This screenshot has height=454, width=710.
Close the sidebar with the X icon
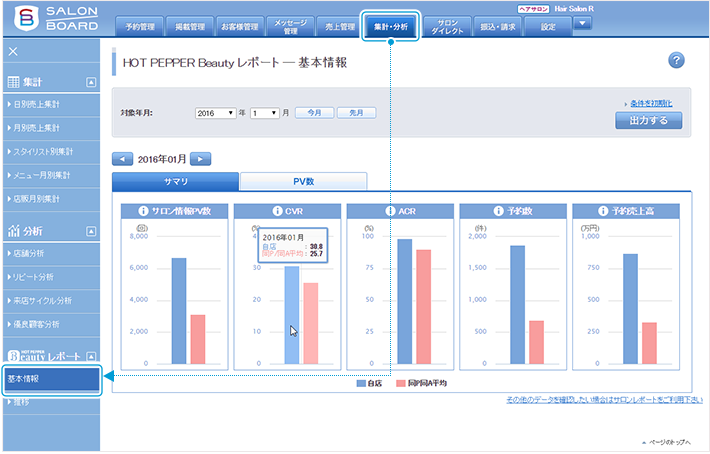click(x=13, y=51)
